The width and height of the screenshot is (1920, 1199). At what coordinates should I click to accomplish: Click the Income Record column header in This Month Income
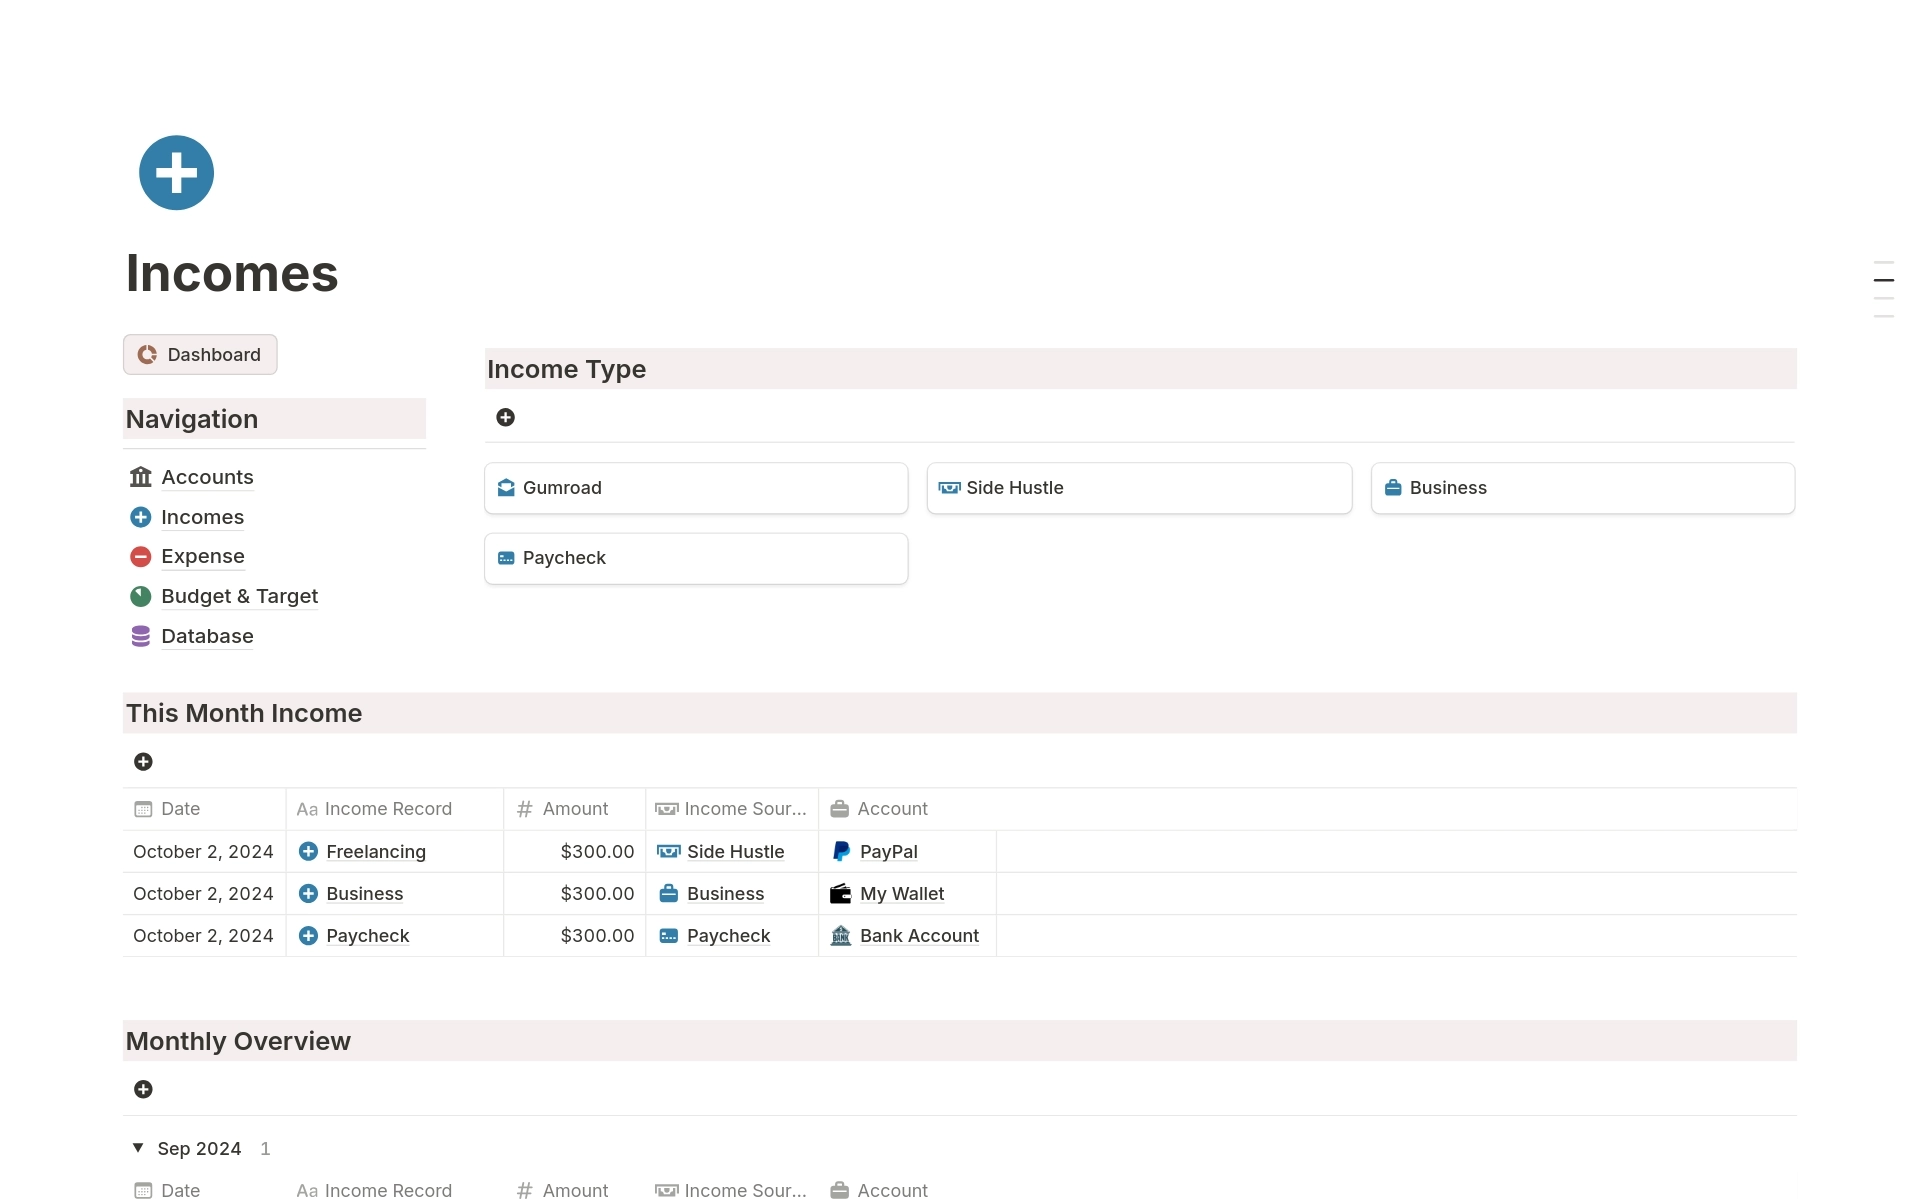tap(395, 809)
